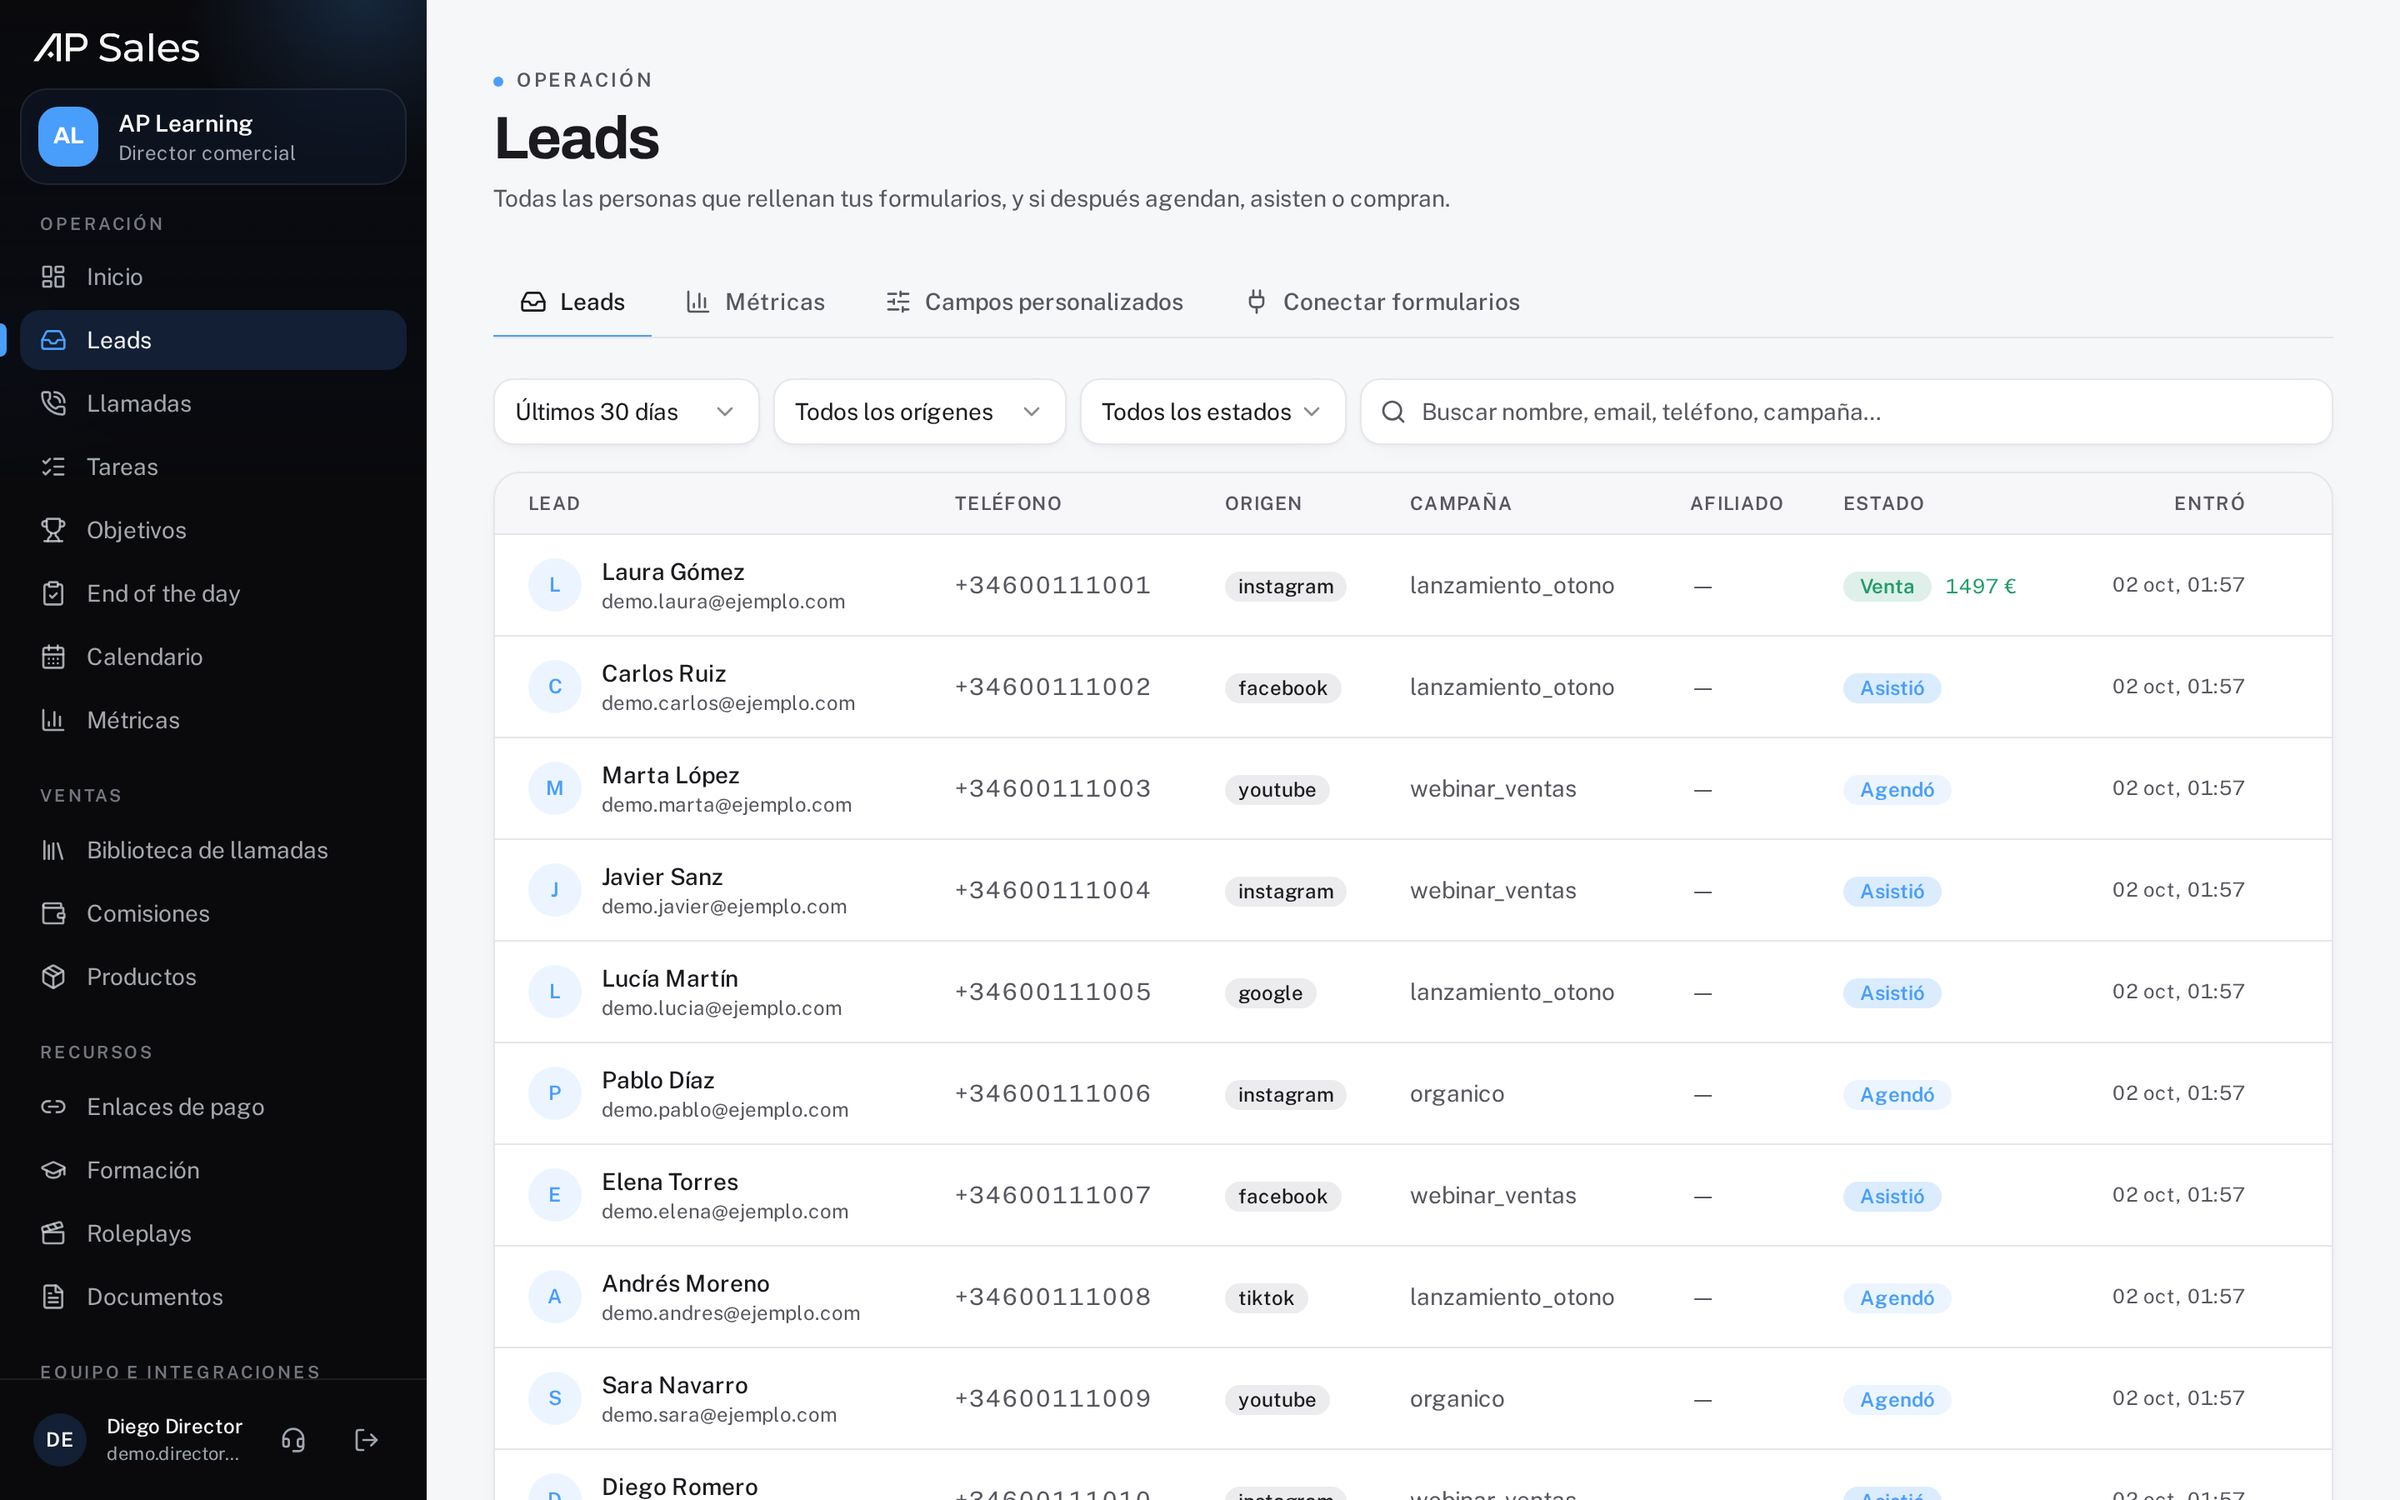Viewport: 2400px width, 1500px height.
Task: Open Productos in Ventas
Action: pyautogui.click(x=213, y=977)
